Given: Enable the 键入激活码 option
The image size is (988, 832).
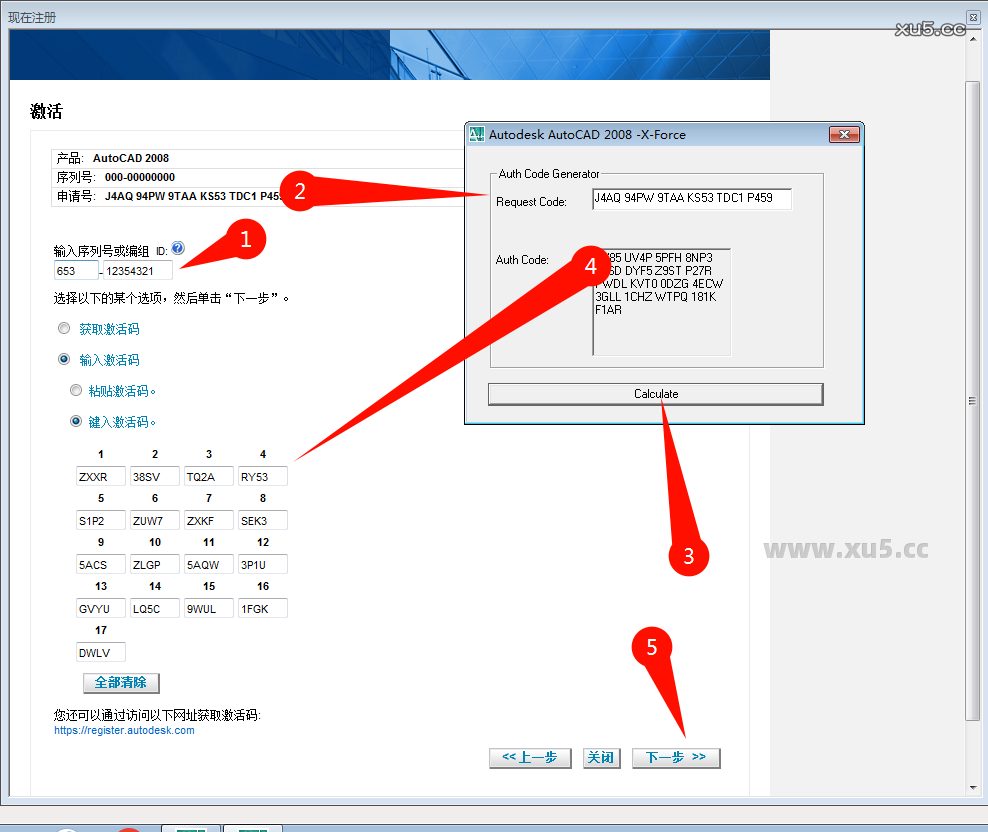Looking at the screenshot, I should [x=76, y=421].
